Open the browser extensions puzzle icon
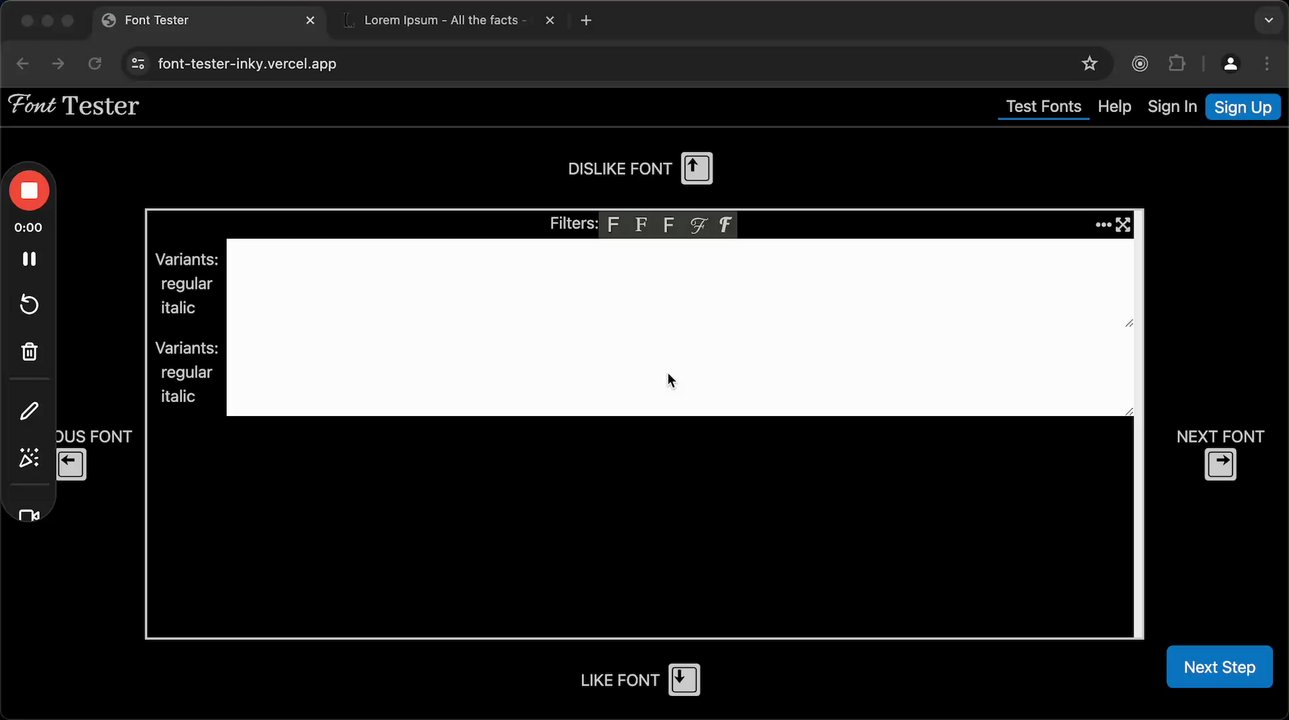Screen dimensions: 1289x720 tap(1177, 63)
